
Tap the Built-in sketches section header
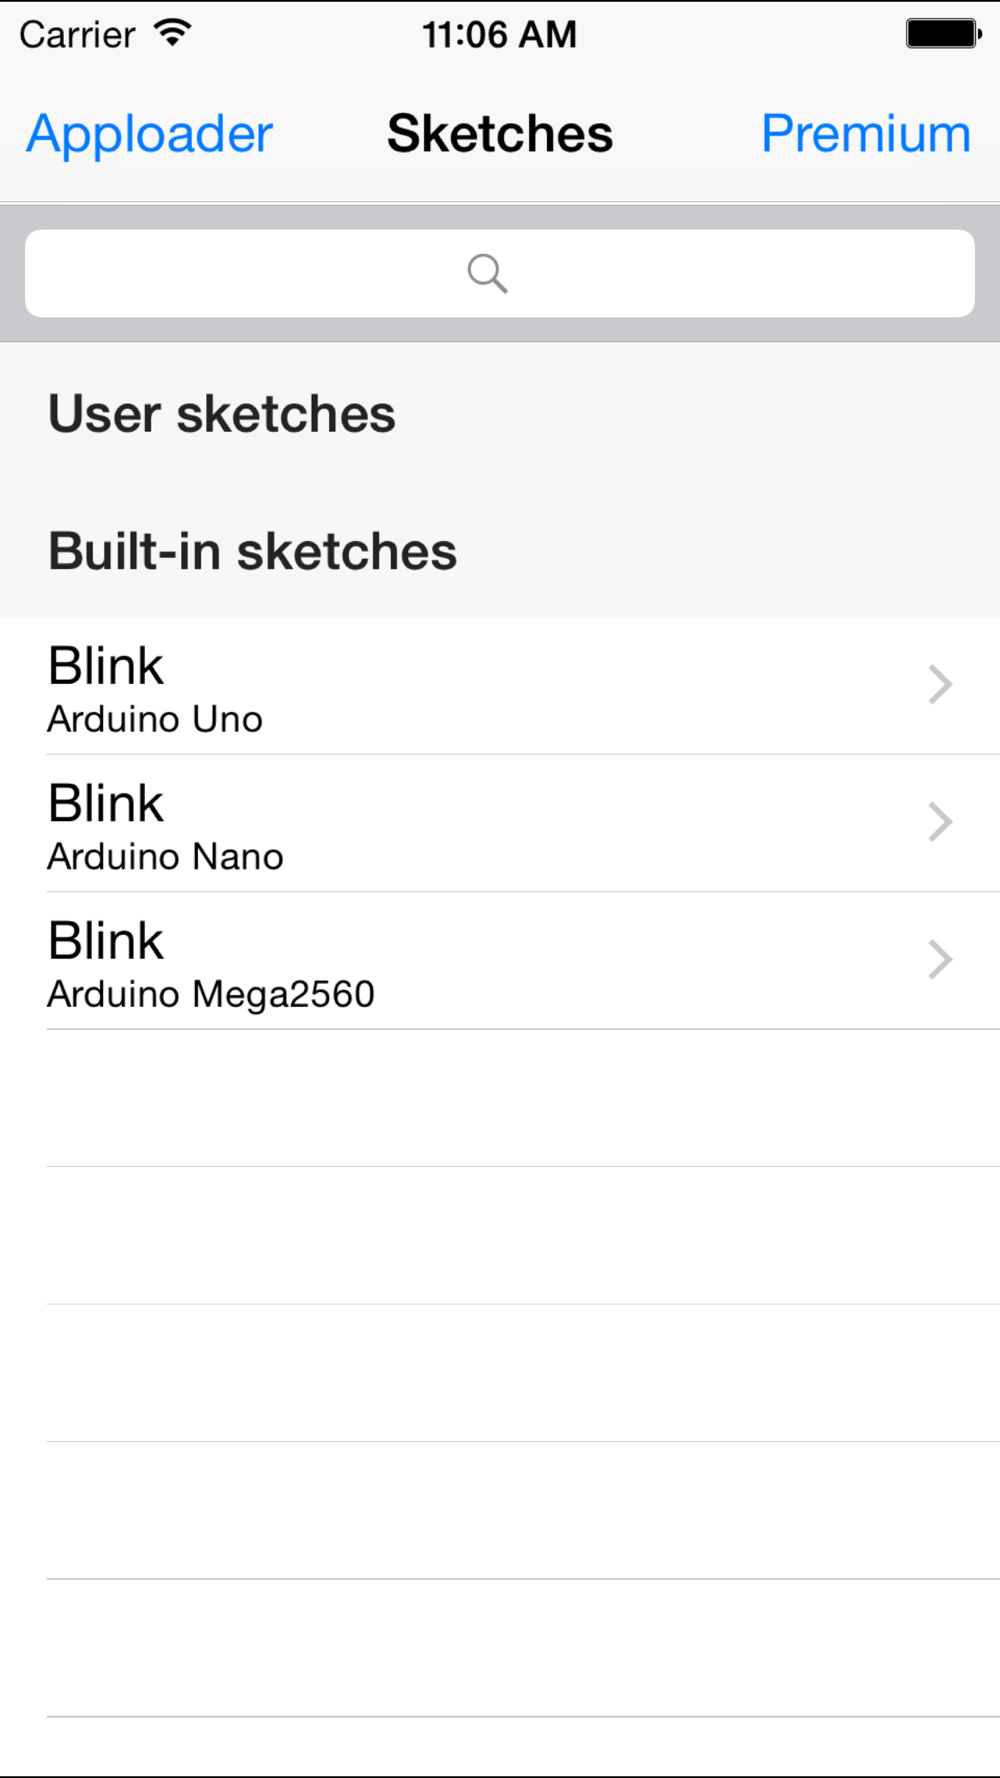253,551
